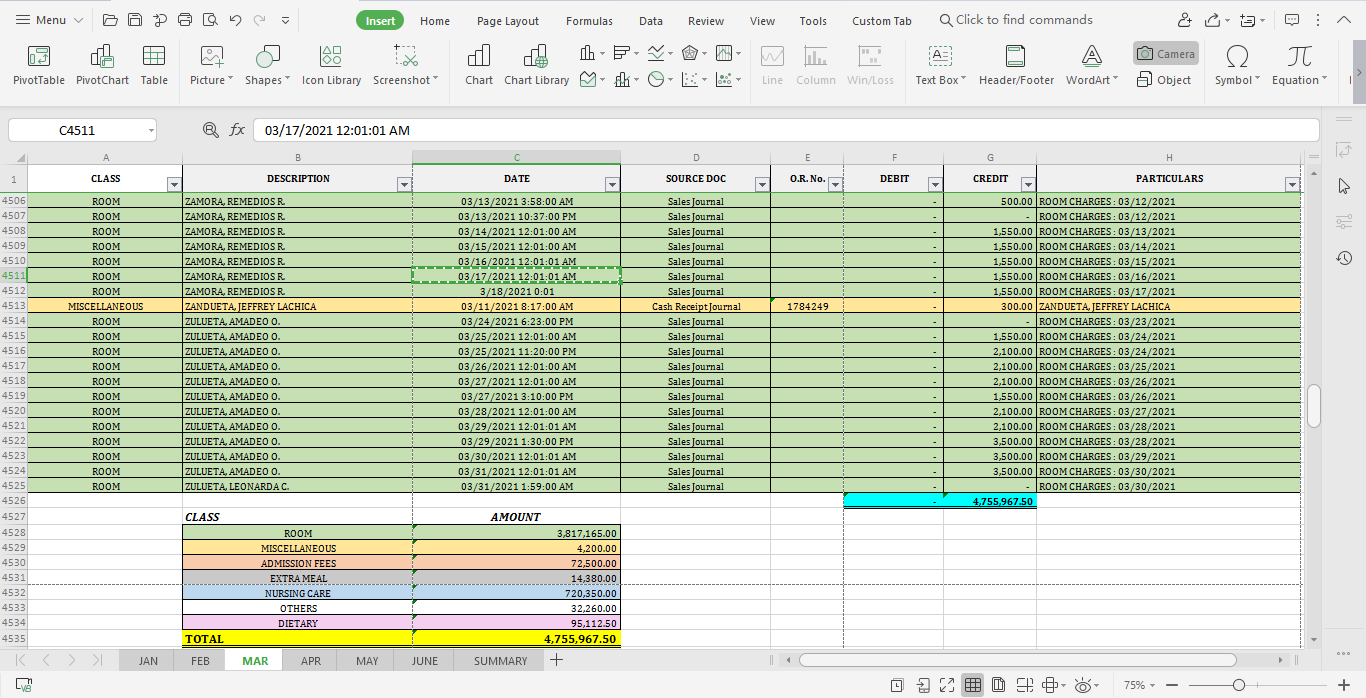Go to the SUMMARY sheet tab
Screen dimensions: 1366x698
click(500, 661)
